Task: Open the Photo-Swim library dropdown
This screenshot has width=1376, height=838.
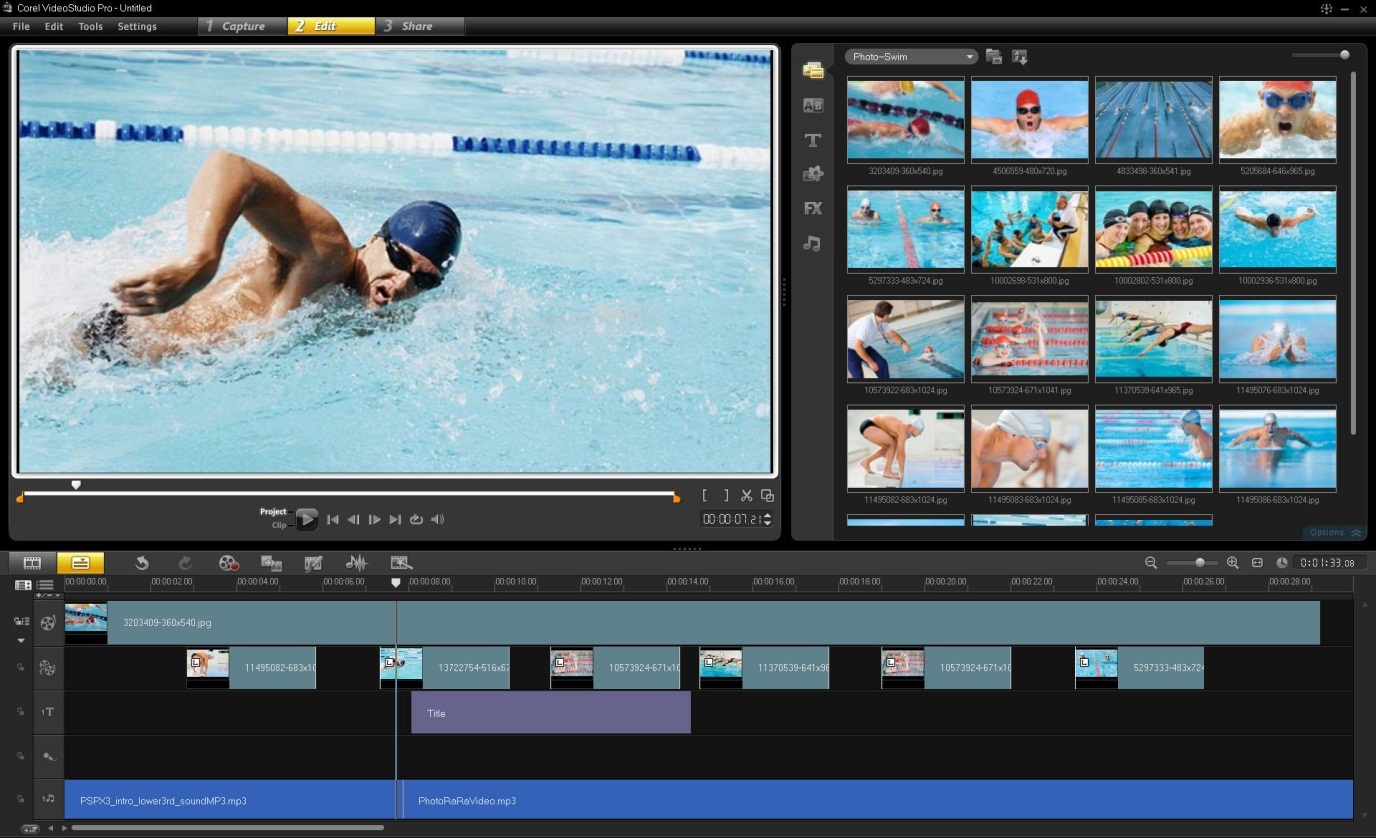Action: (x=911, y=57)
